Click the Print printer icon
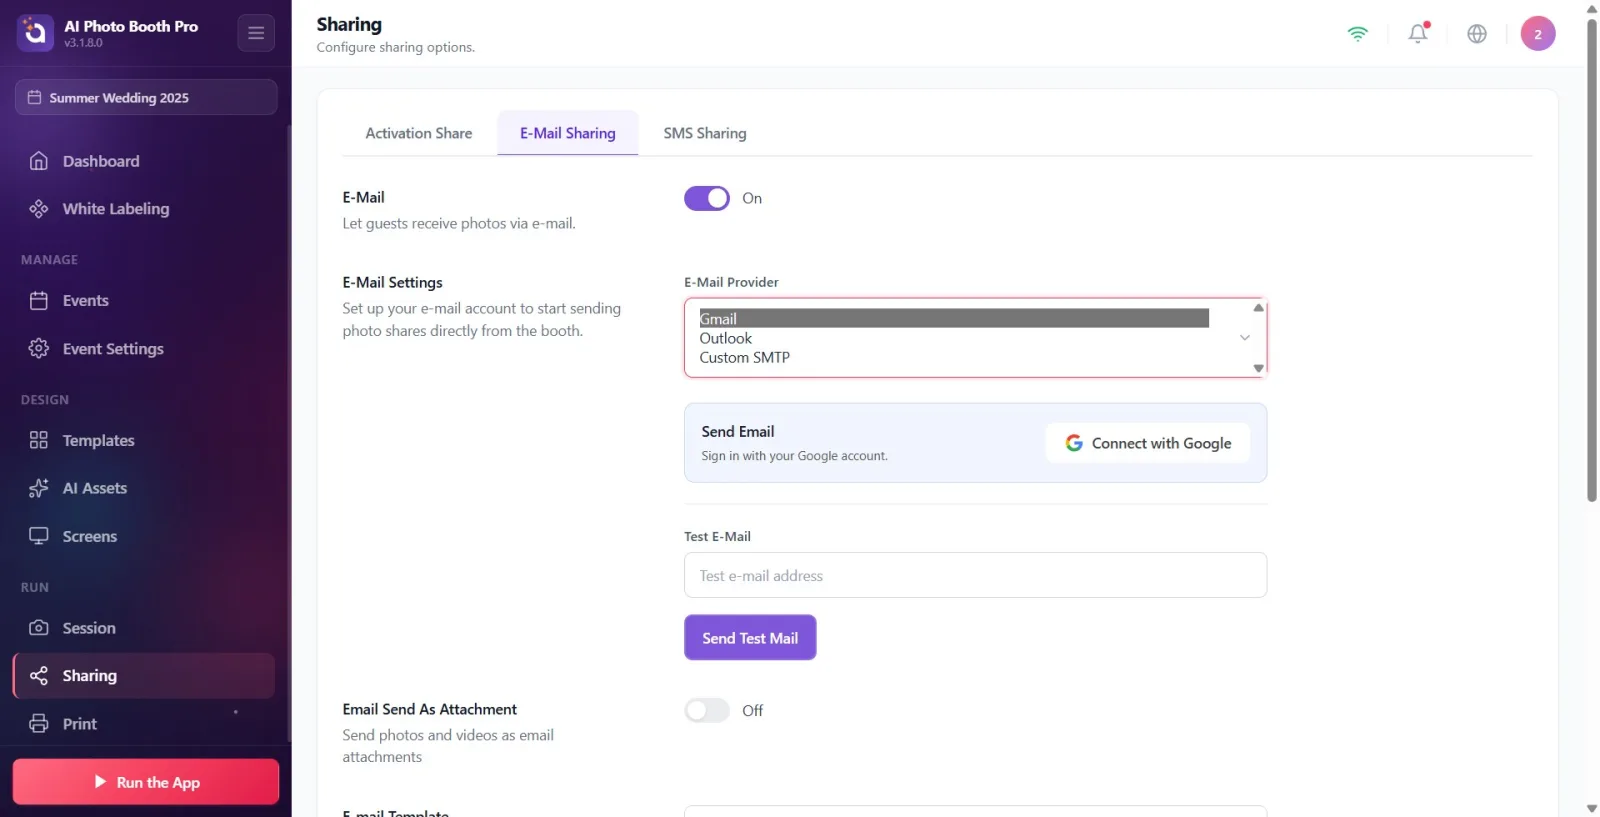 [39, 723]
